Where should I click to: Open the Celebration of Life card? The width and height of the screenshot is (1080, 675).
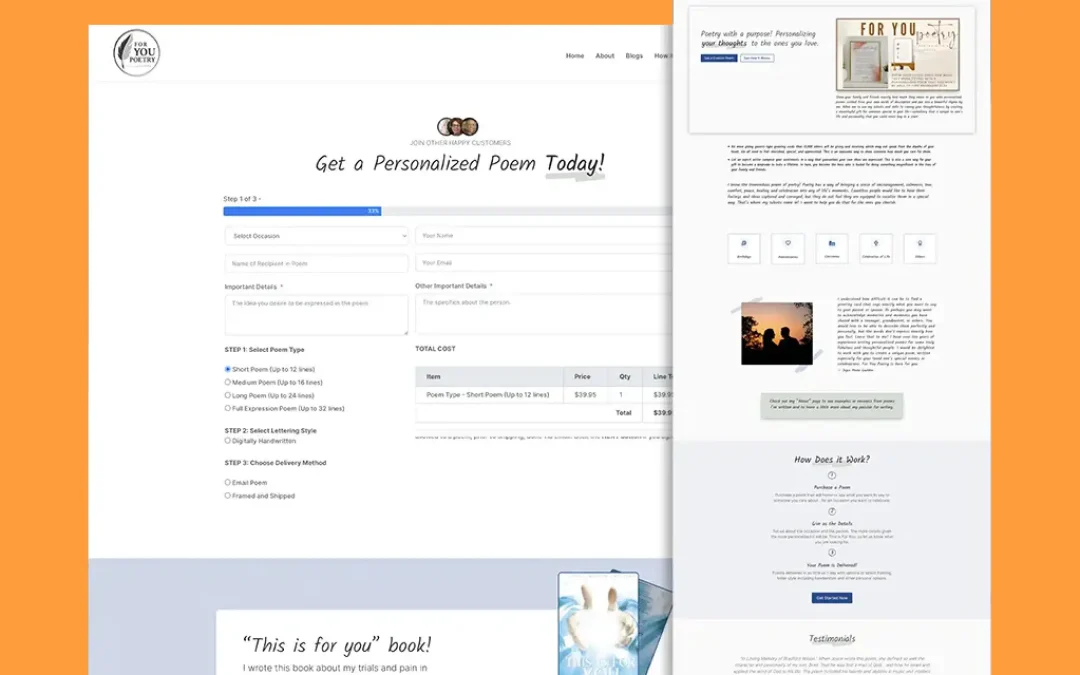875,248
